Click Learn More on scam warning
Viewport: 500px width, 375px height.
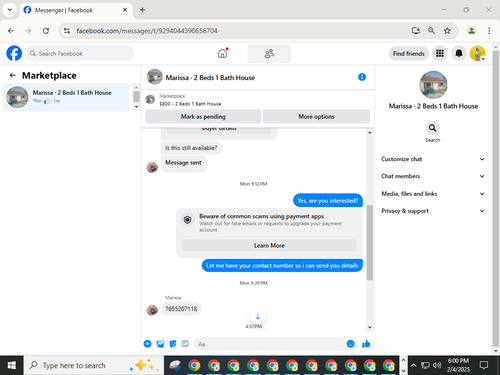[269, 245]
